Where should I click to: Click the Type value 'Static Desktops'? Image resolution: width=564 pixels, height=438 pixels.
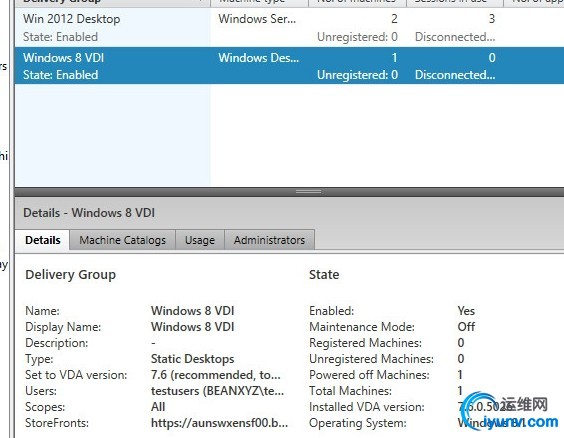point(192,359)
